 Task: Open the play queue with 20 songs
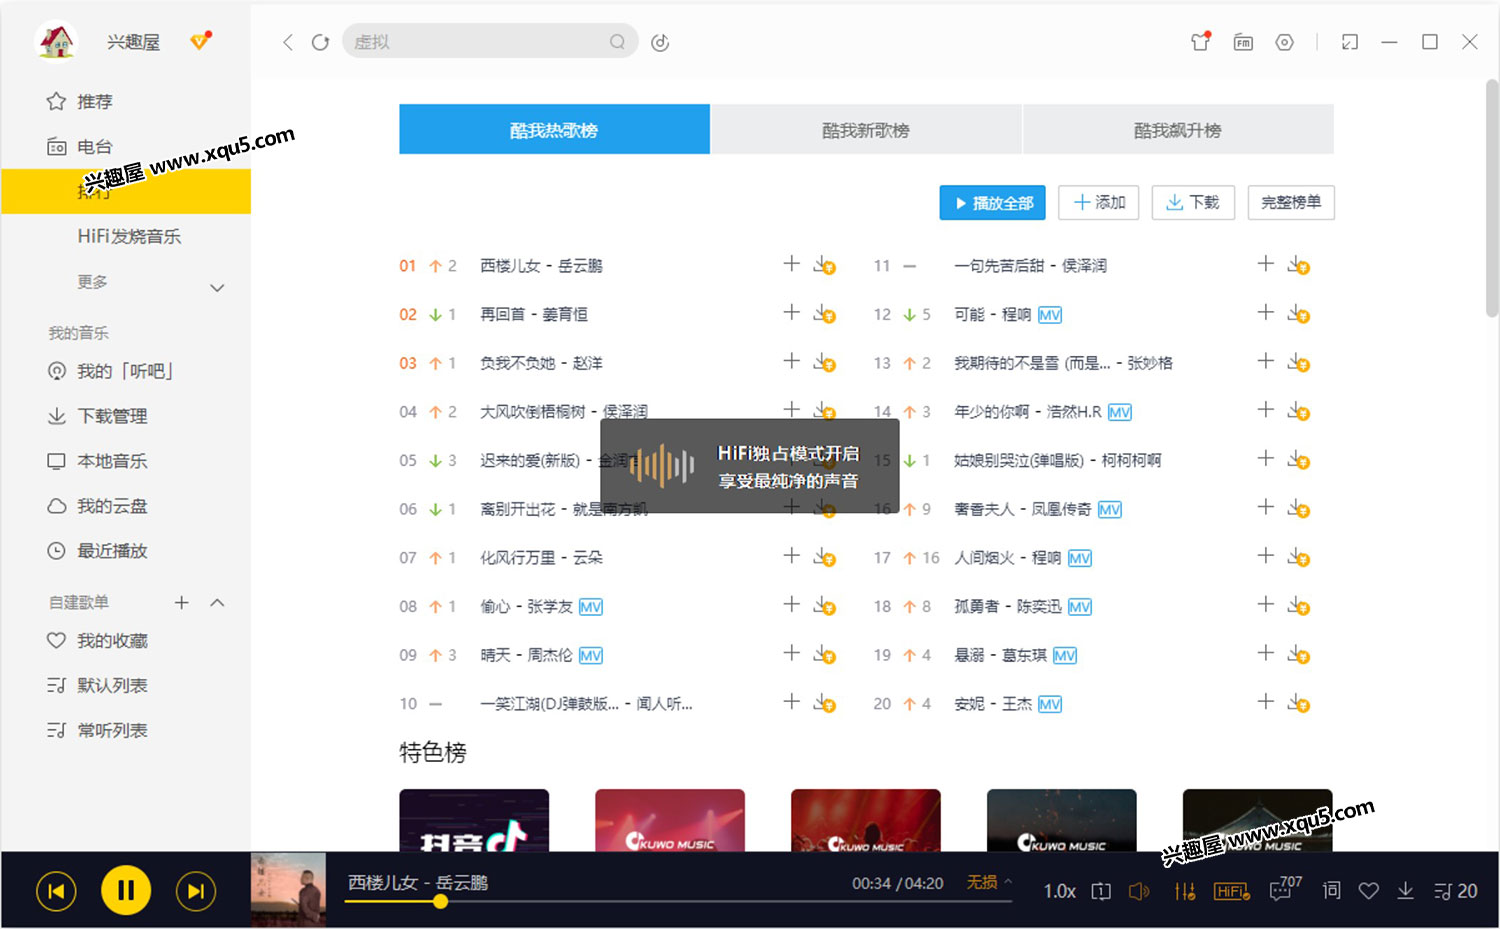tap(1456, 891)
